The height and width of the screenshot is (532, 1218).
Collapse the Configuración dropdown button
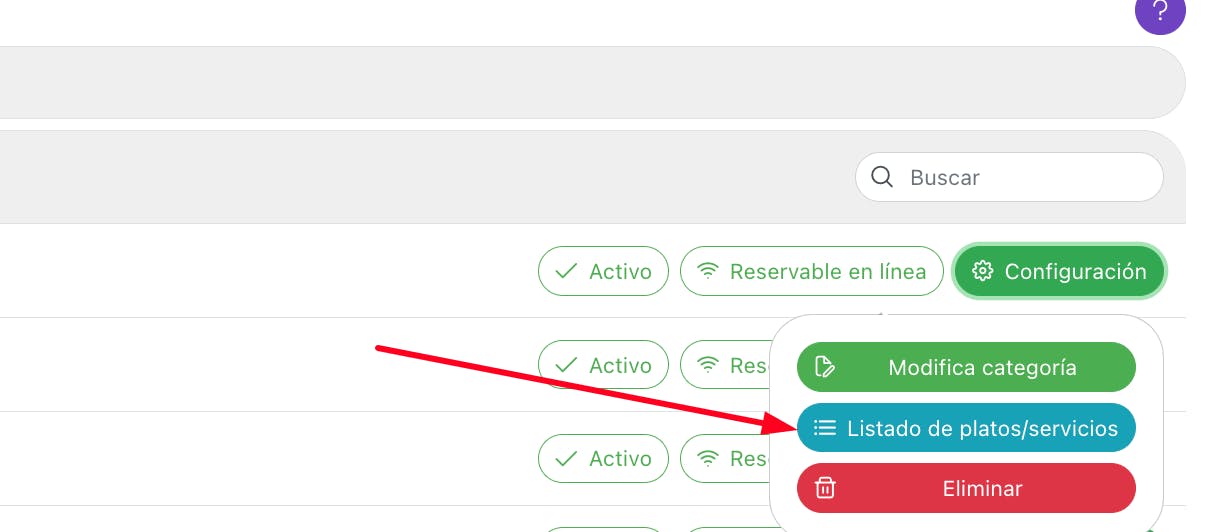point(1060,271)
